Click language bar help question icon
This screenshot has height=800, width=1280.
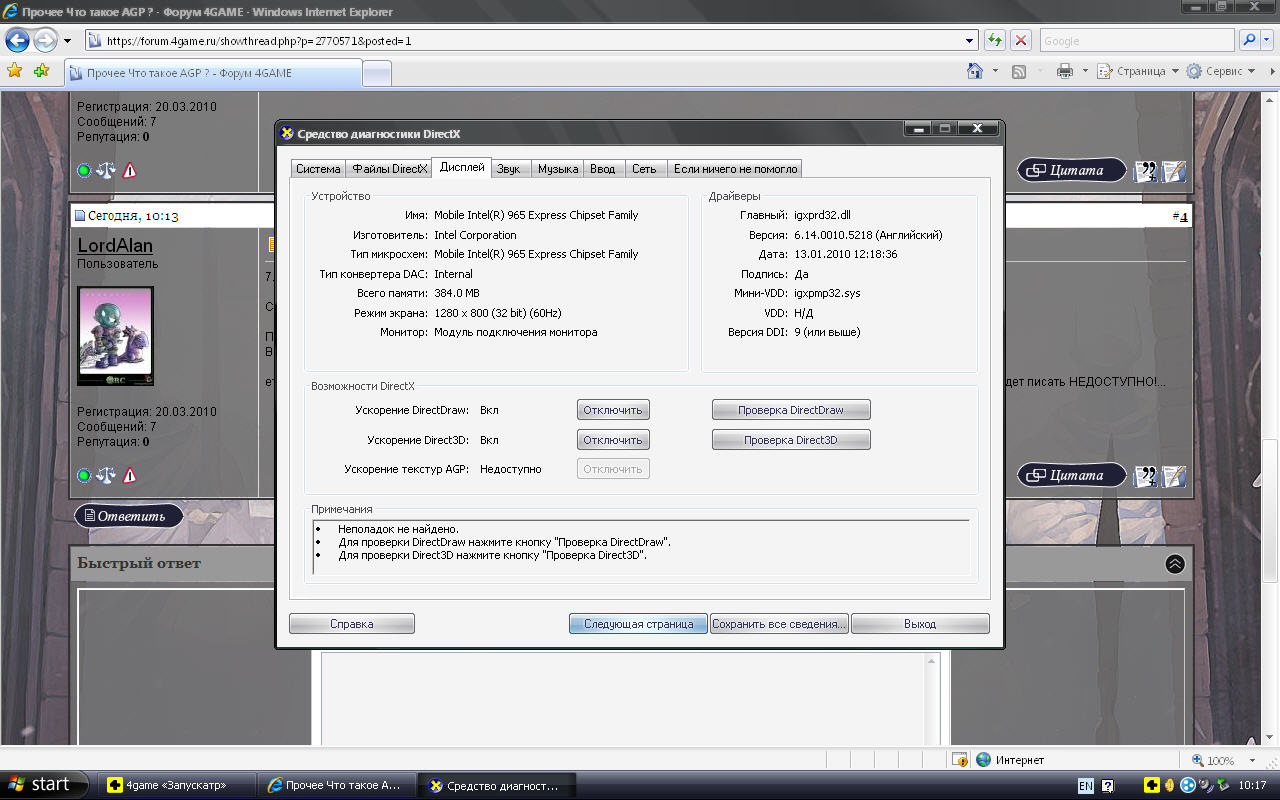(1108, 786)
